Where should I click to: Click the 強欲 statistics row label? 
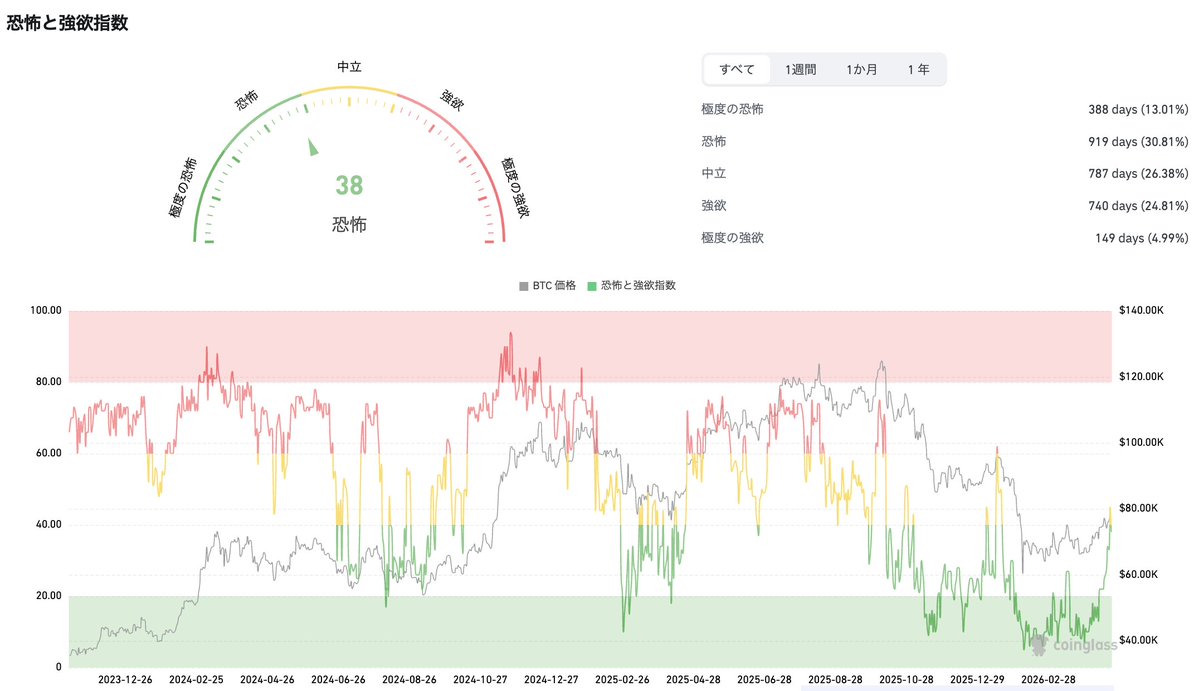pyautogui.click(x=713, y=206)
